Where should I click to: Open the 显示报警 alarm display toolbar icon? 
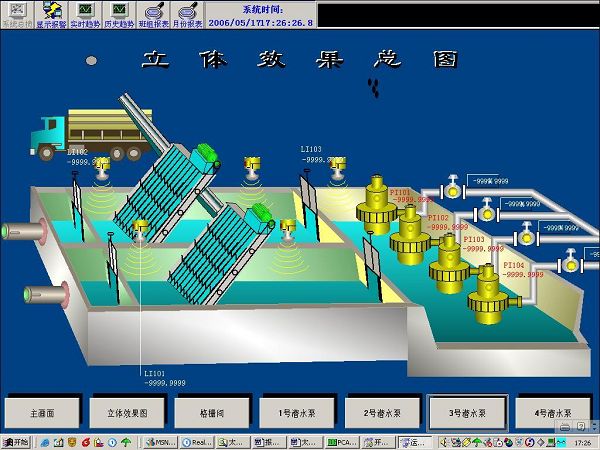pyautogui.click(x=51, y=14)
